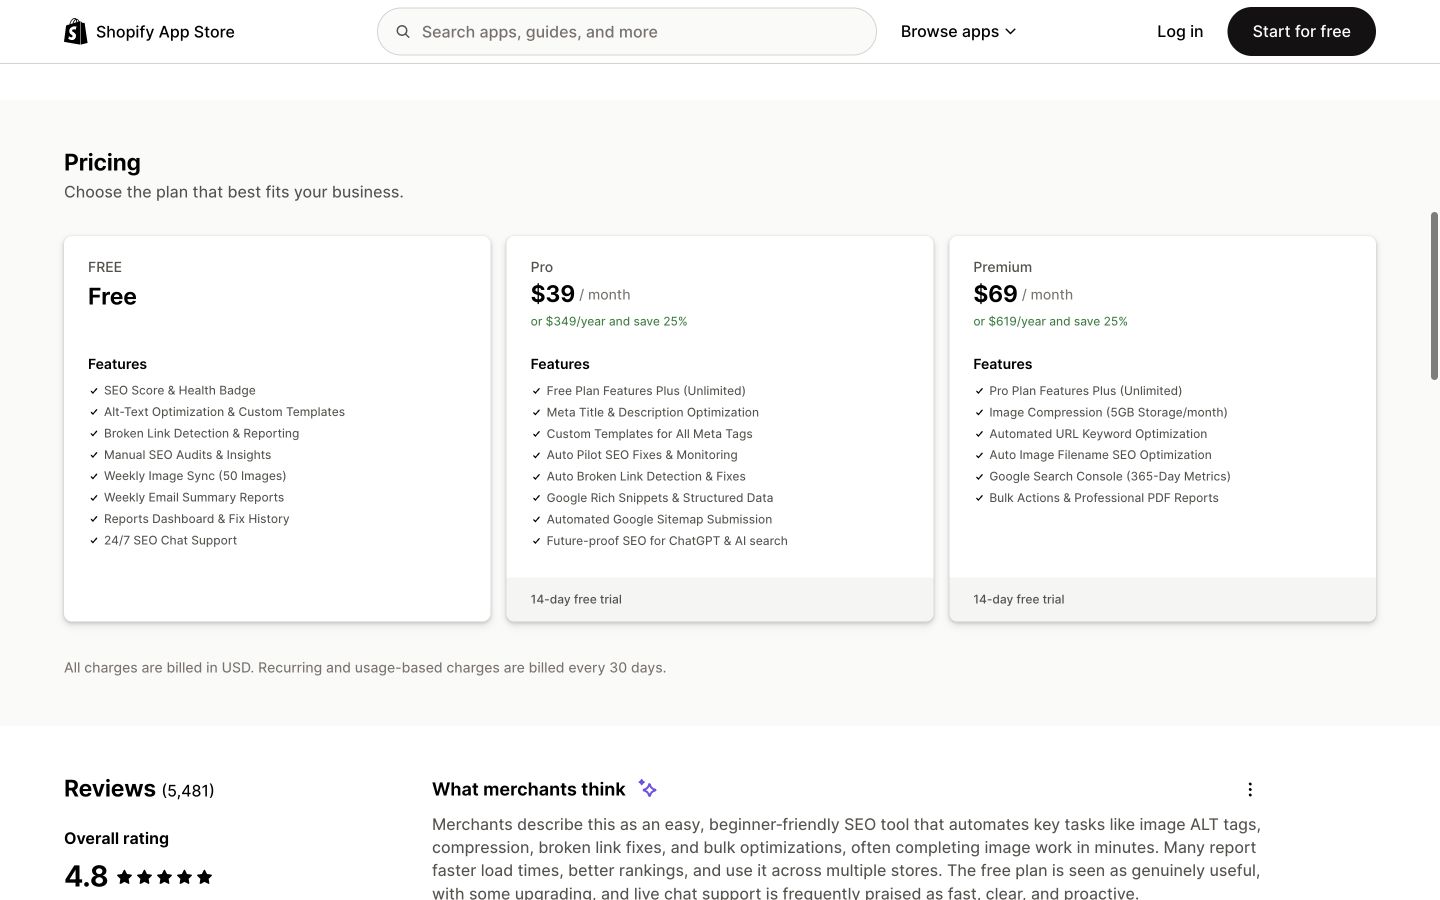The height and width of the screenshot is (900, 1440).
Task: Click 'Weekly Email Summary Reports' feature
Action: click(x=194, y=497)
